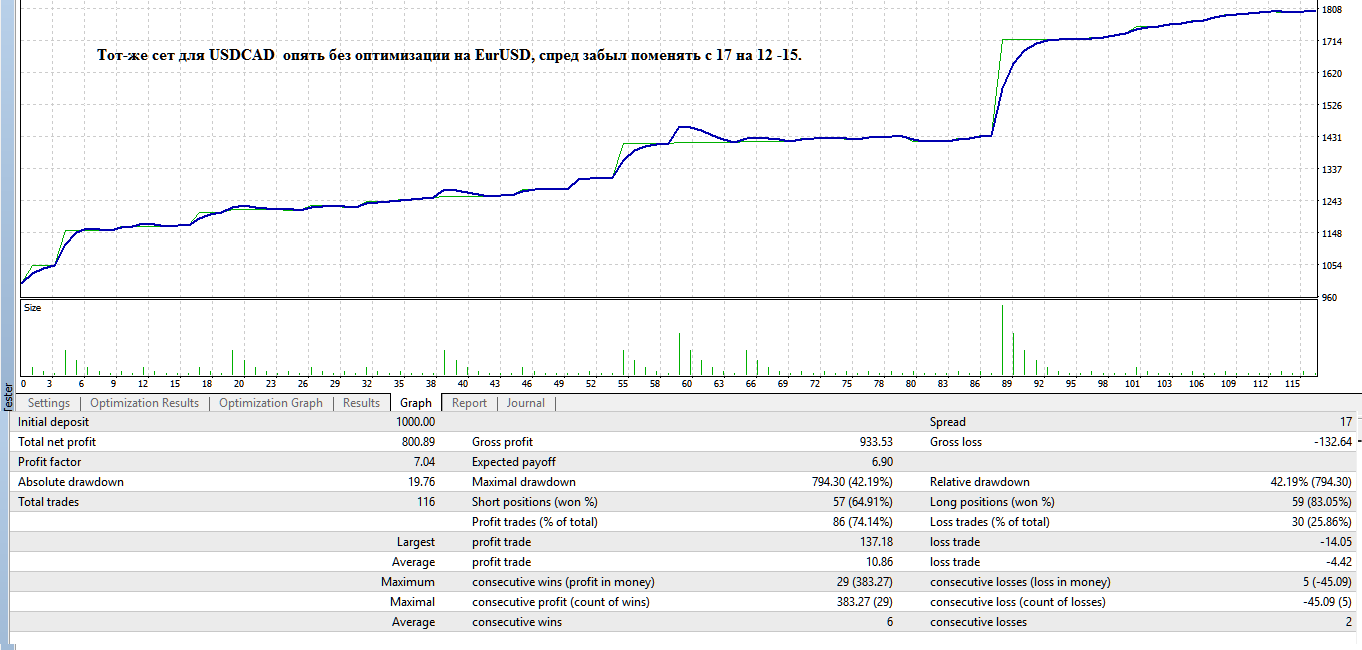Click the Tester vertical panel label
This screenshot has width=1362, height=650.
(x=7, y=396)
